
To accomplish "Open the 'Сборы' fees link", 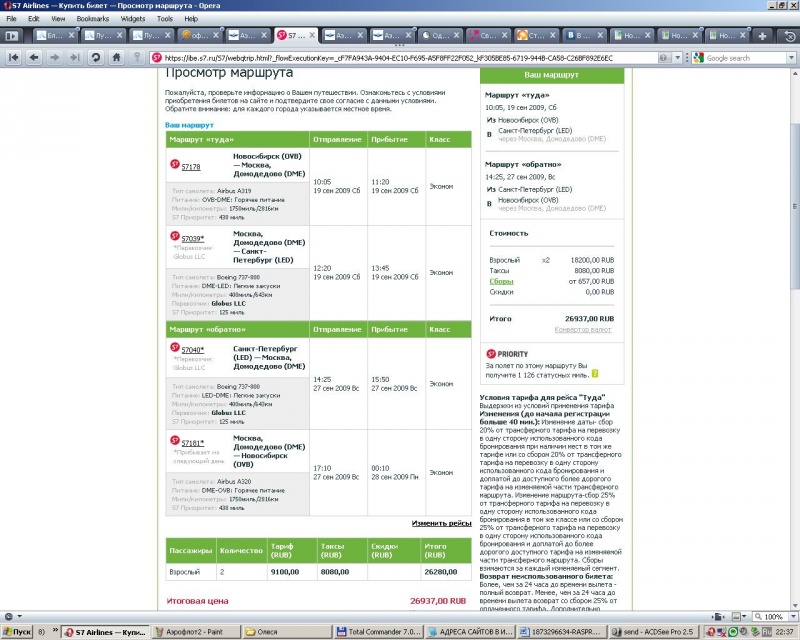I will pos(501,281).
